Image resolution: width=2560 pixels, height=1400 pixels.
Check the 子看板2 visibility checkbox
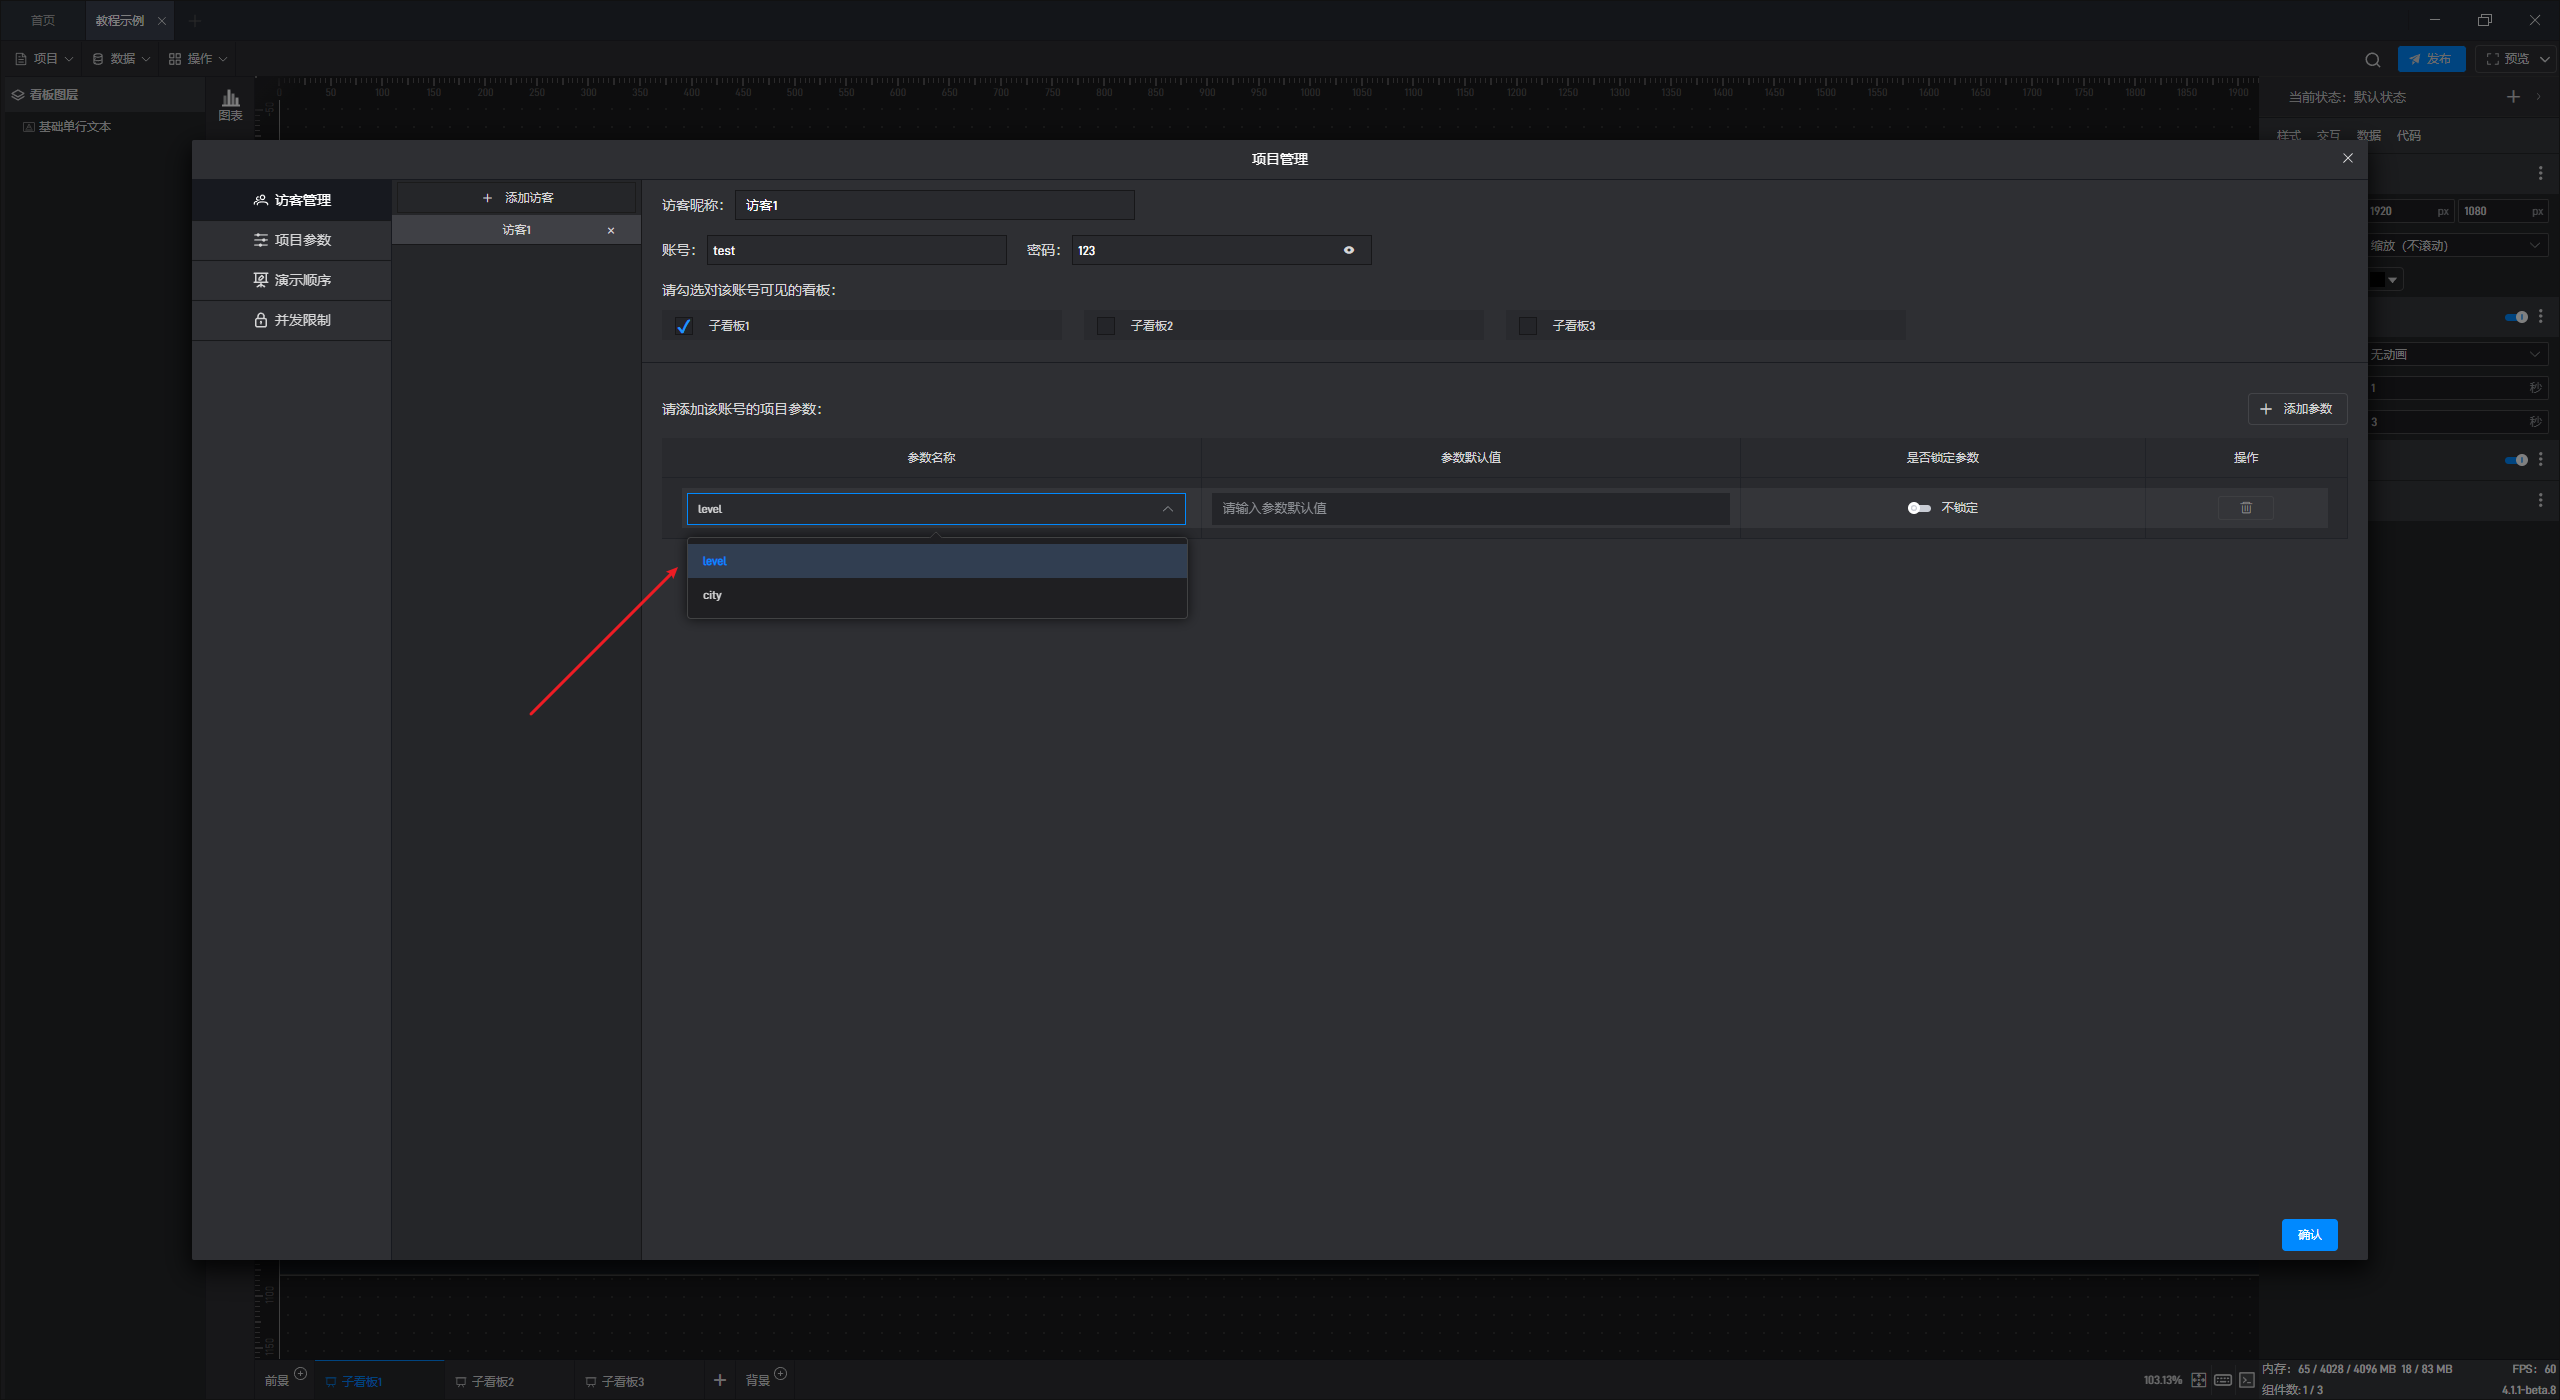click(x=1106, y=326)
